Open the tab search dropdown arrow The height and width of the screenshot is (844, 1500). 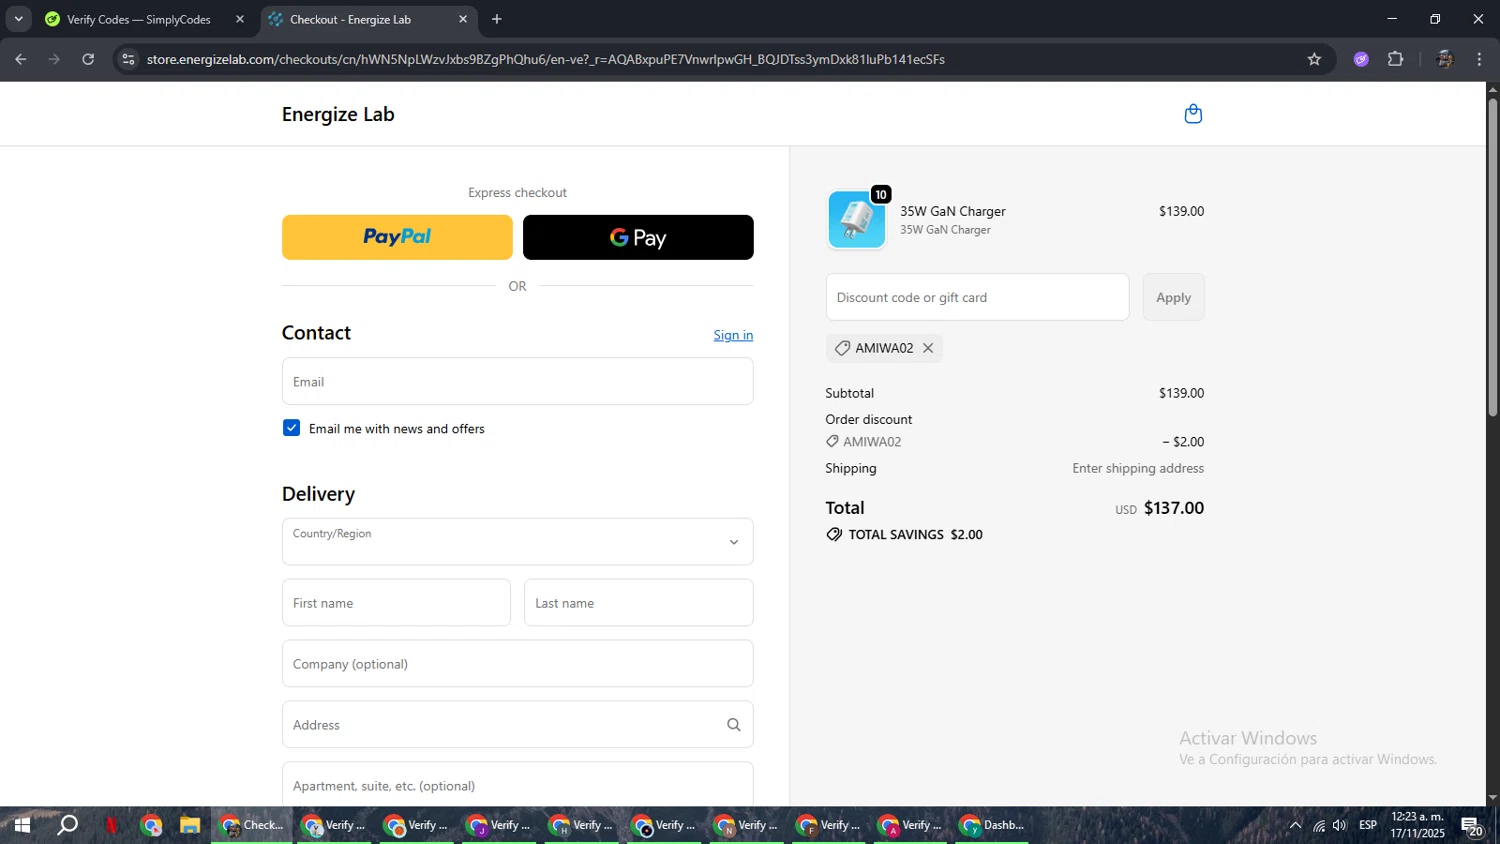(18, 19)
